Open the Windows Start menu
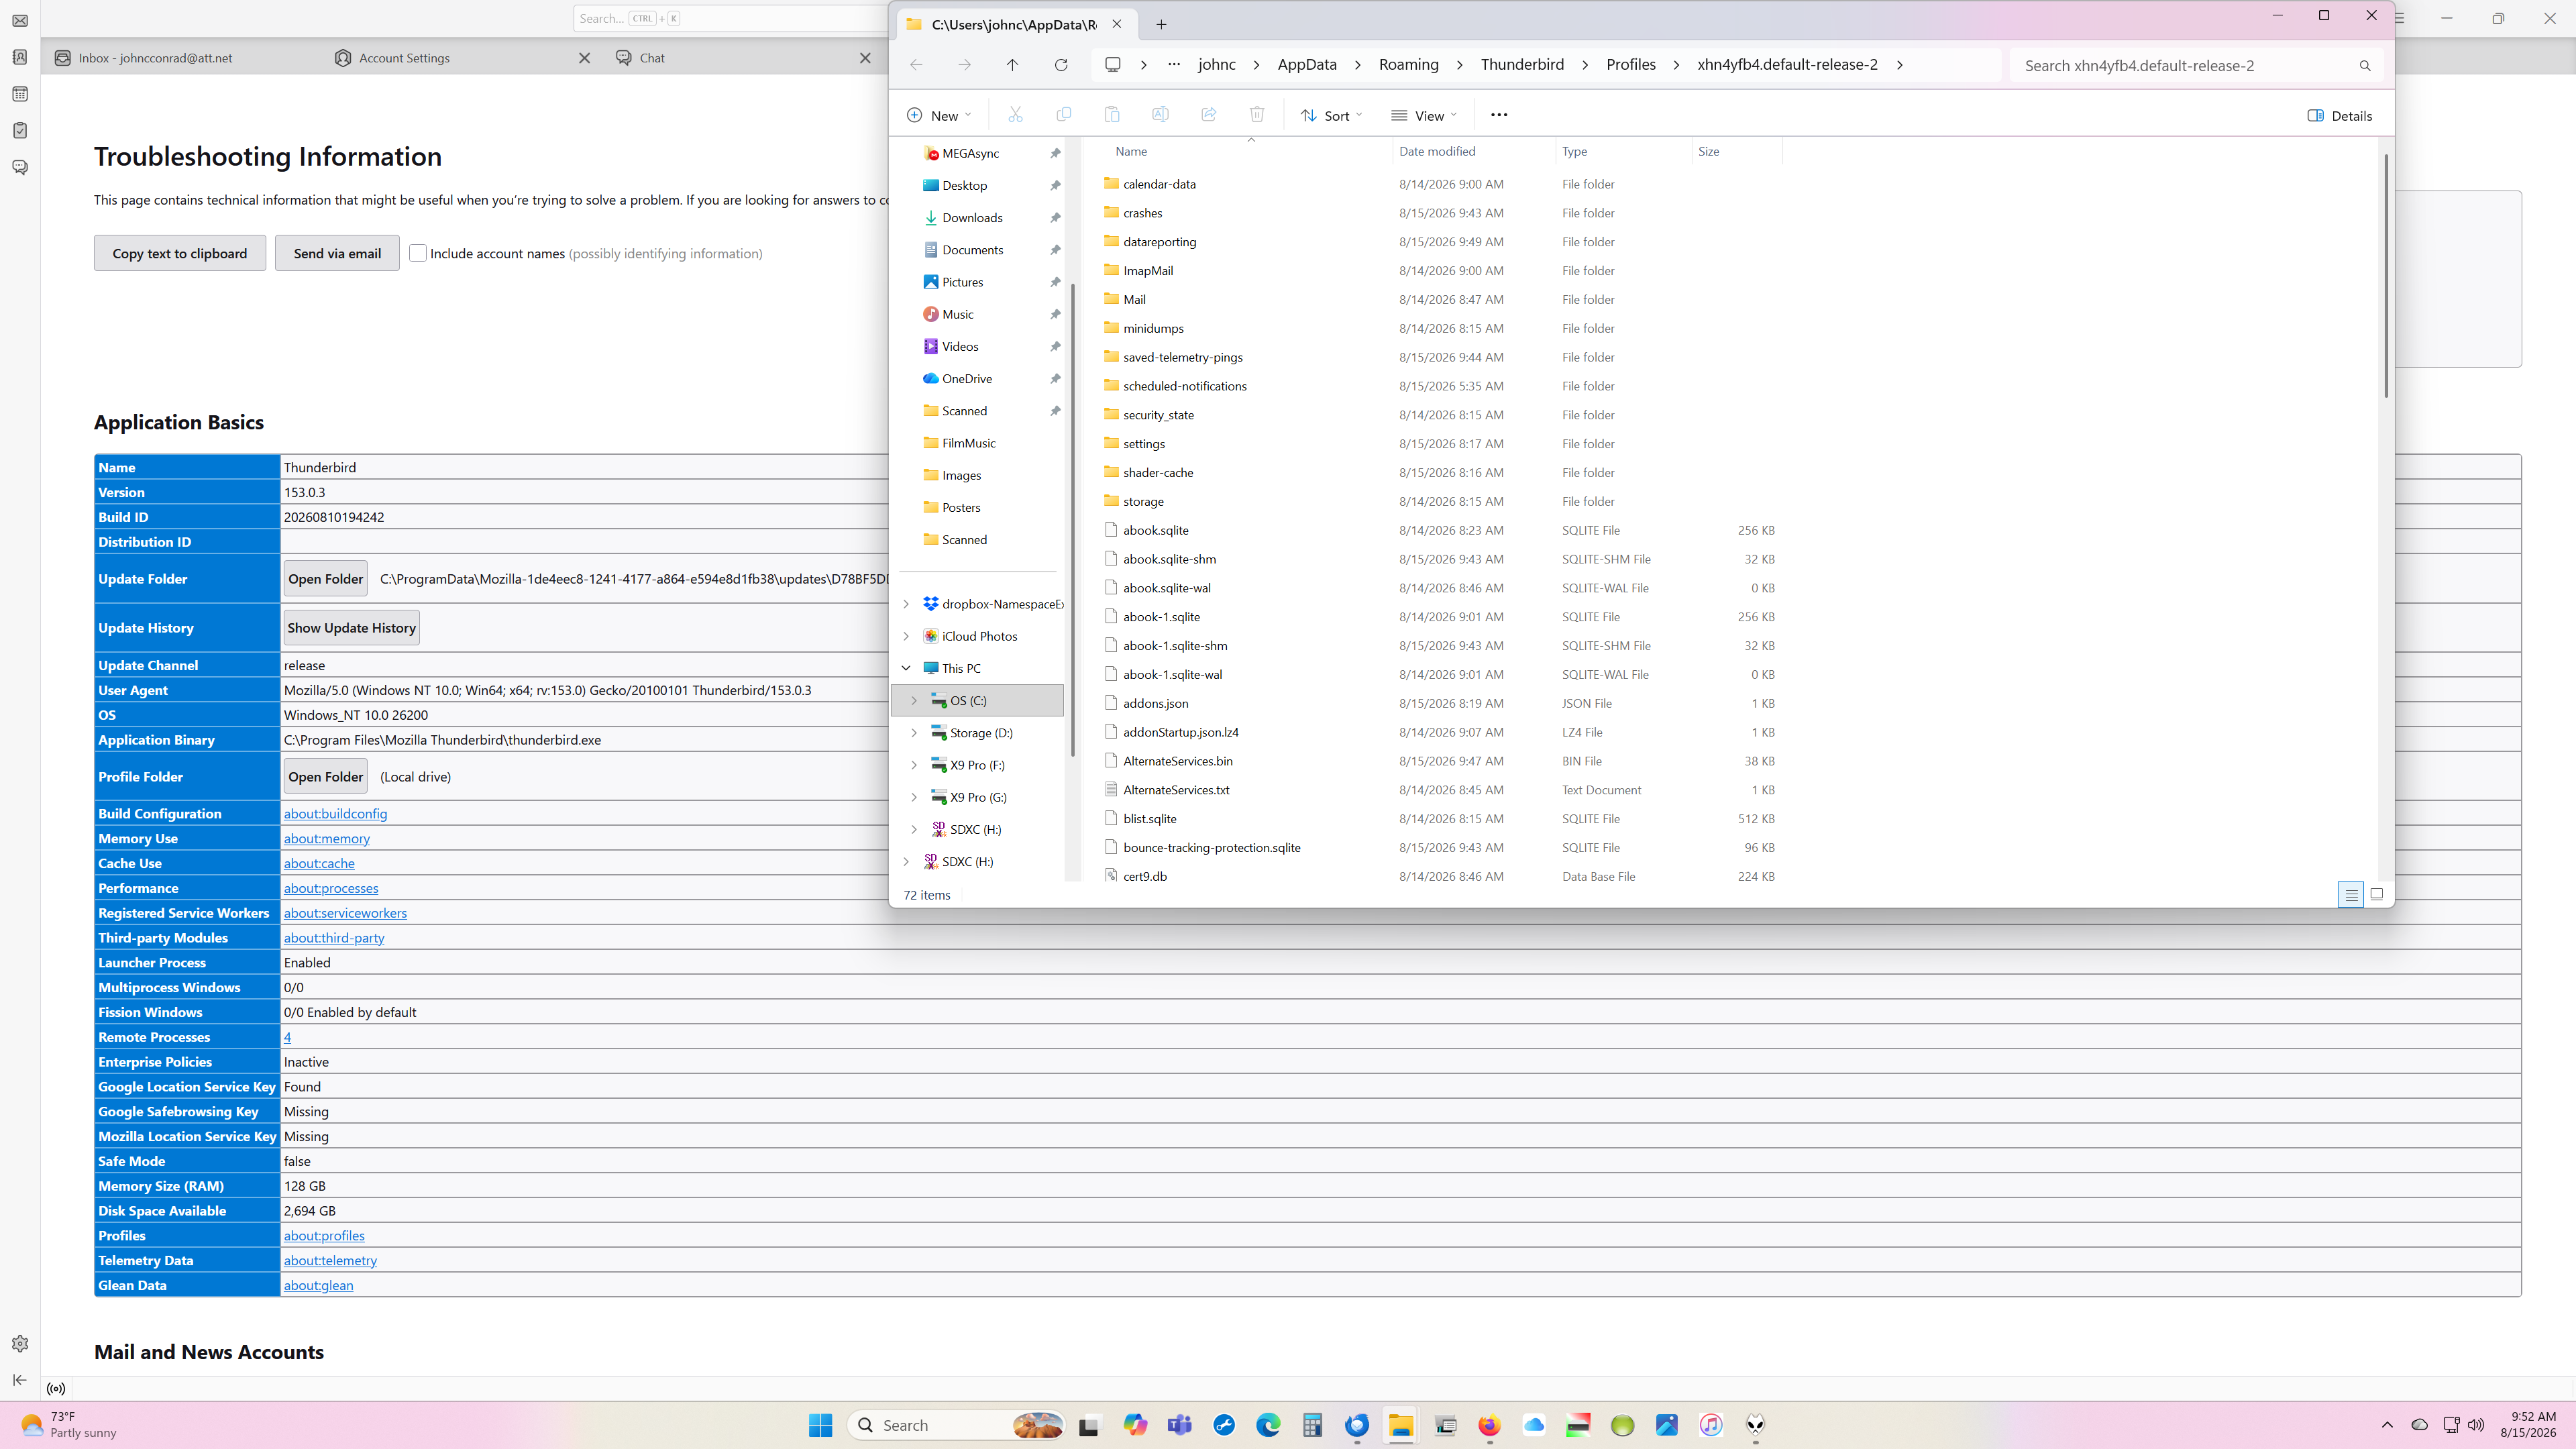The height and width of the screenshot is (1449, 2576). (x=820, y=1425)
